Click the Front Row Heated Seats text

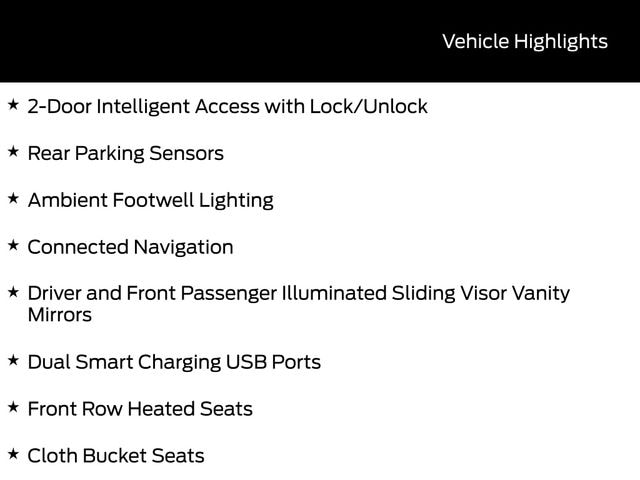pyautogui.click(x=140, y=409)
